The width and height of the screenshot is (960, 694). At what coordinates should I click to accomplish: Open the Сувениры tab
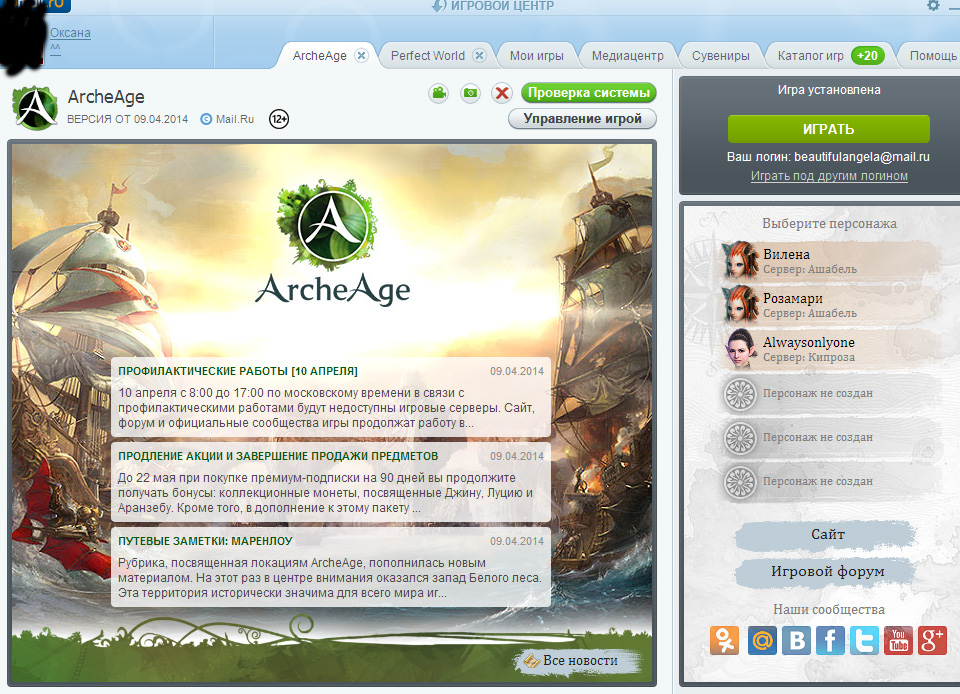[x=721, y=56]
